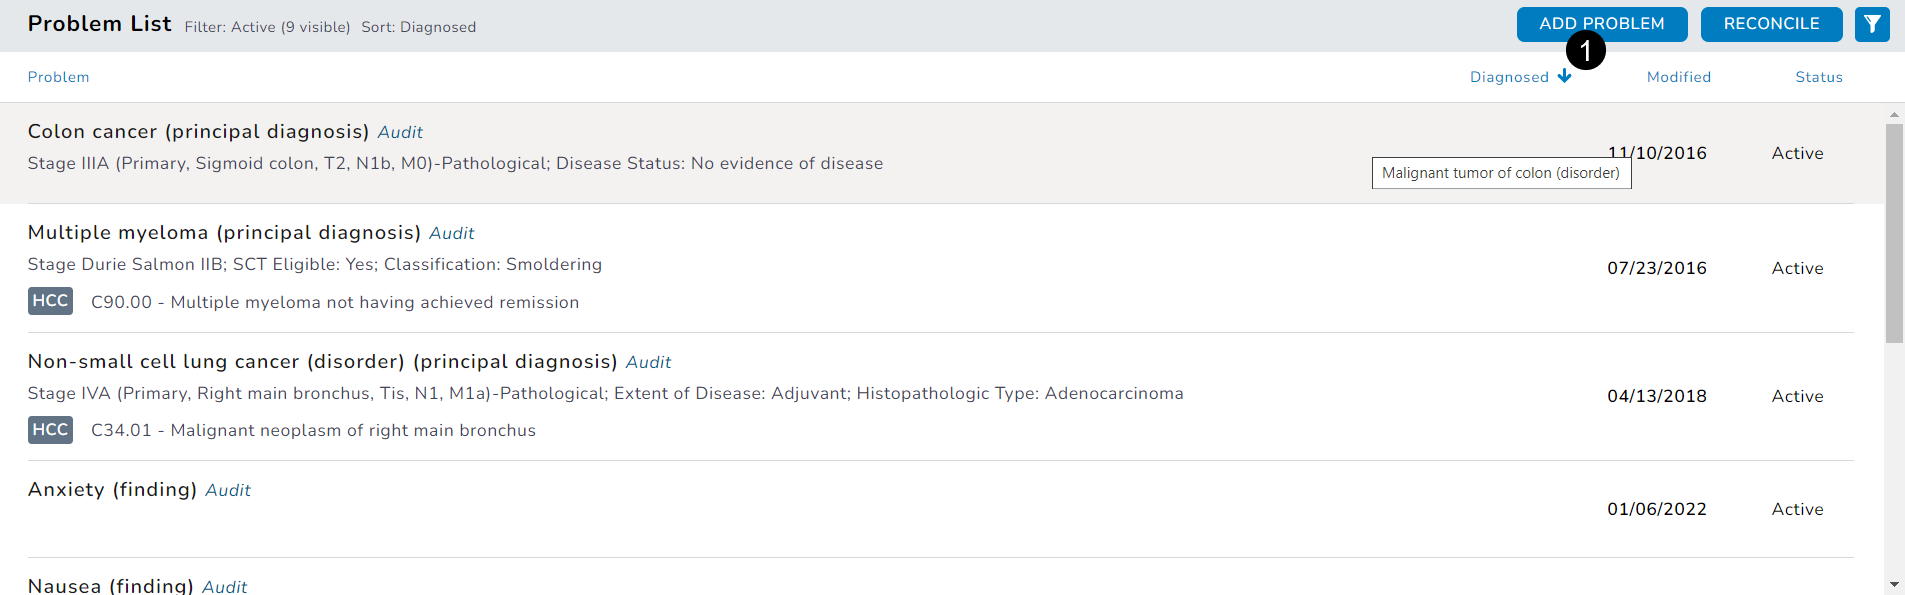Open Audit link for Non-small cell lung cancer

(648, 362)
